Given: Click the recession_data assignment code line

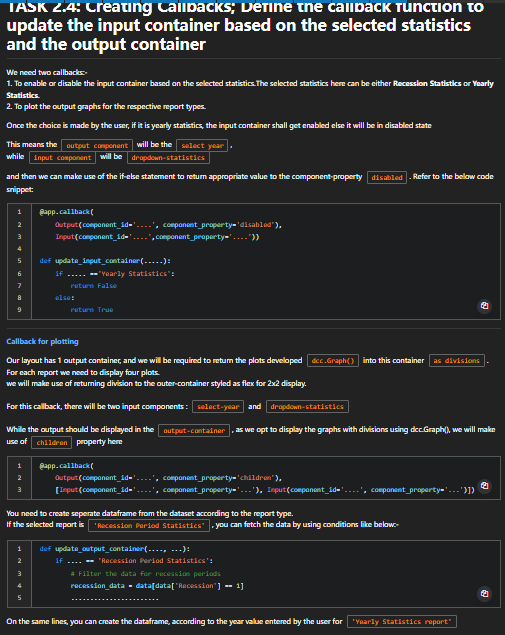Looking at the screenshot, I should 157,586.
